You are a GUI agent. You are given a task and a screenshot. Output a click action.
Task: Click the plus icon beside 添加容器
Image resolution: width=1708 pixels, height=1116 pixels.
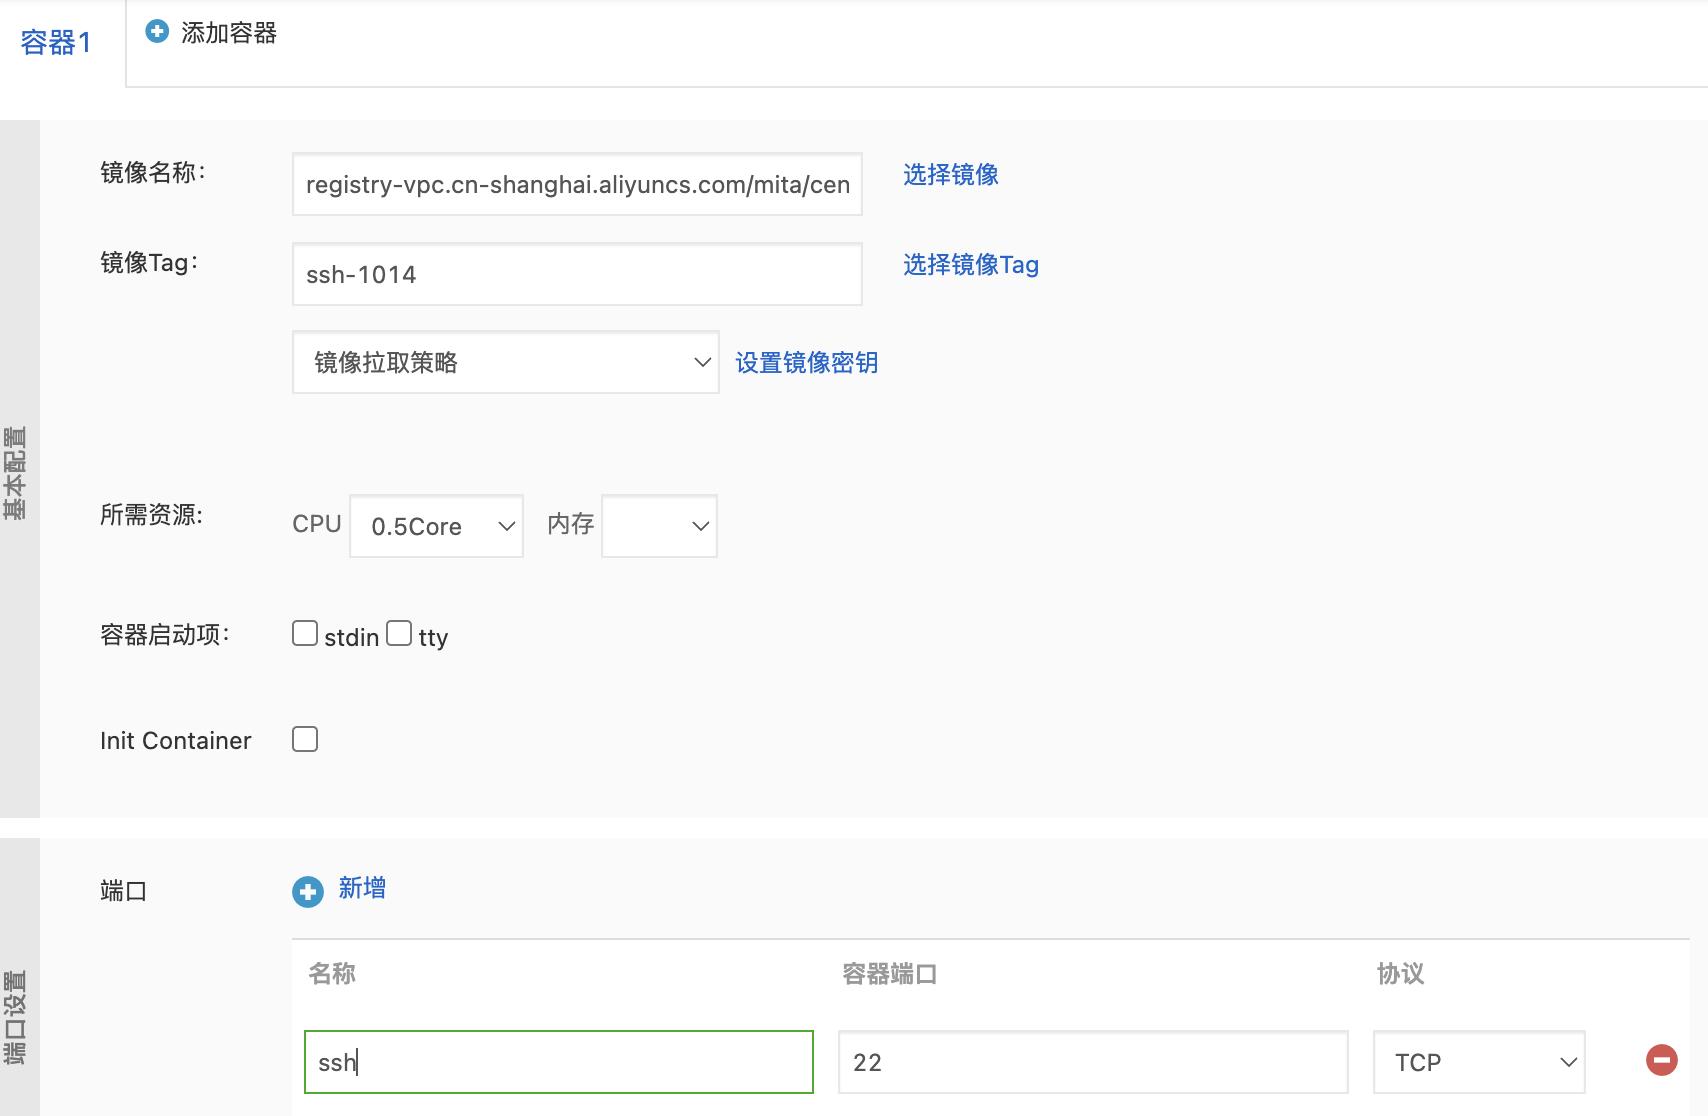coord(157,32)
